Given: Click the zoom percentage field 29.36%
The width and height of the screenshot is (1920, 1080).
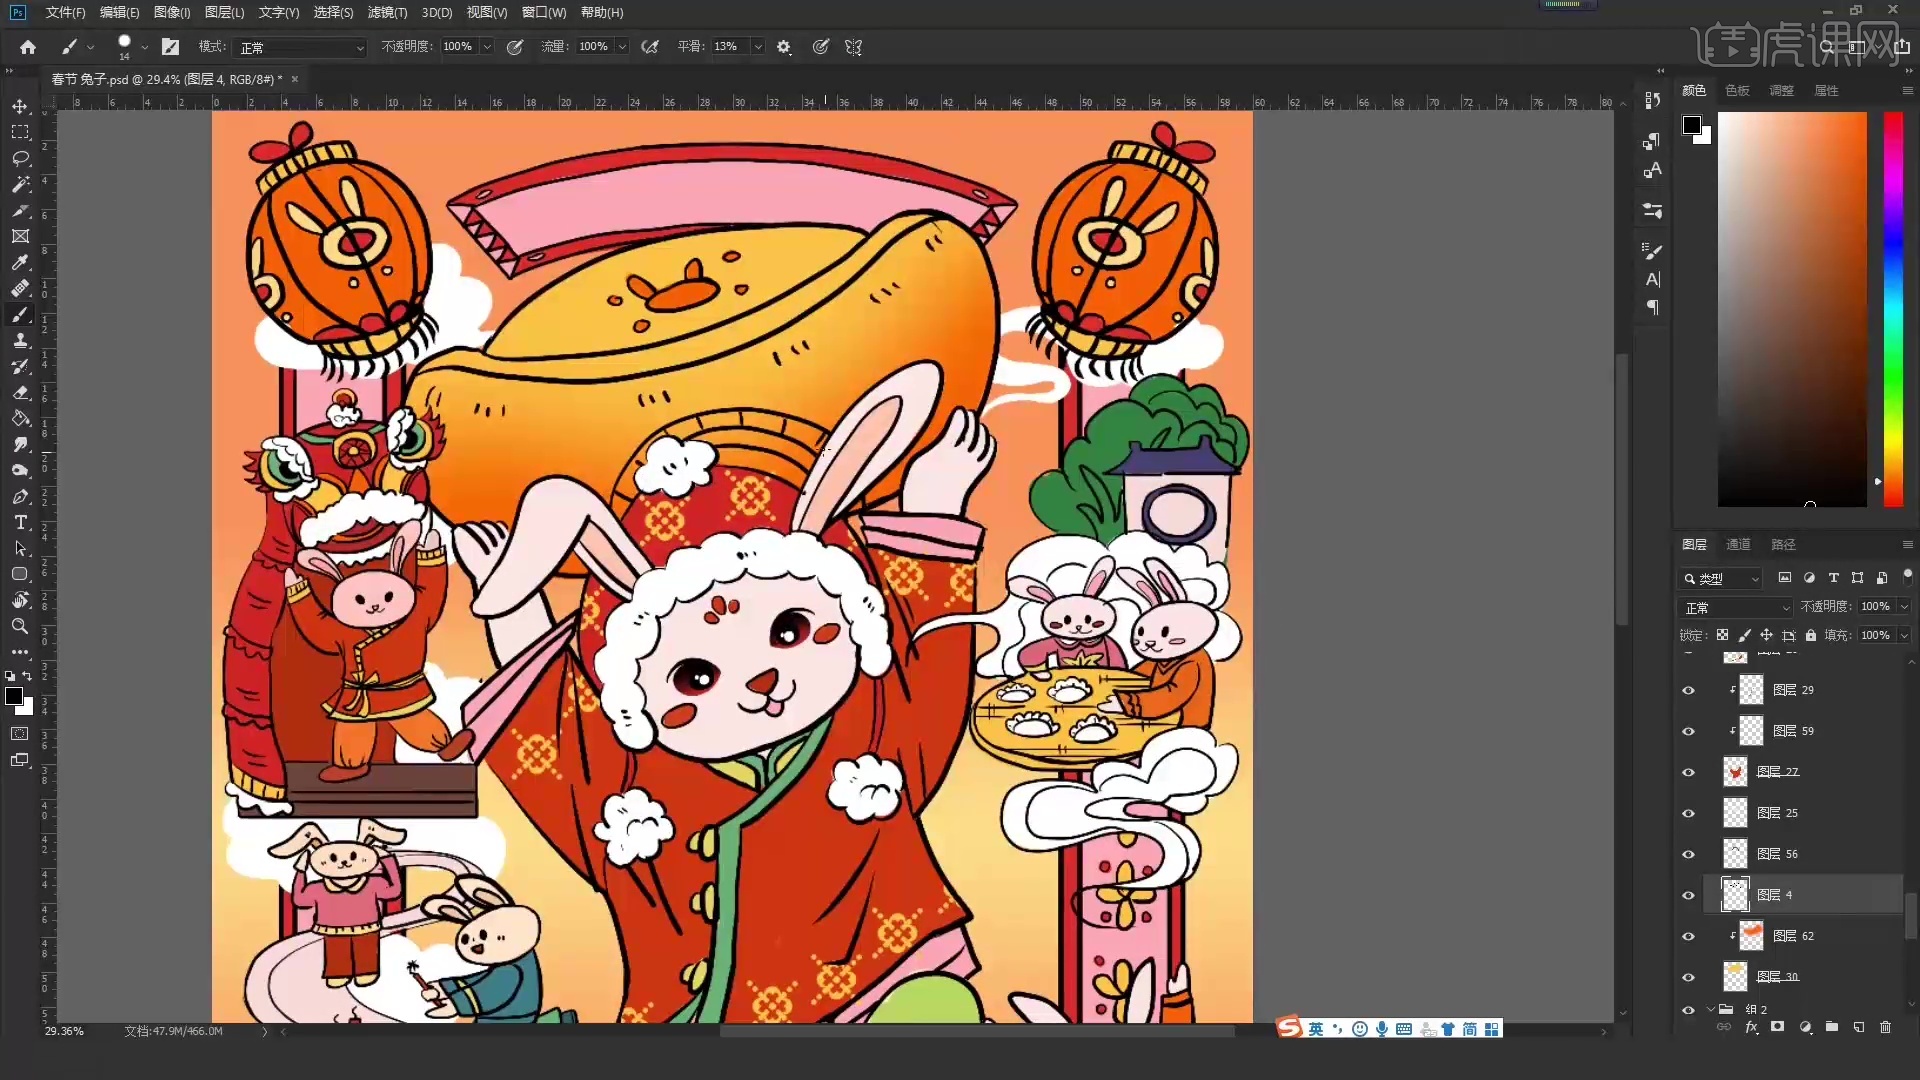Looking at the screenshot, I should tap(64, 1031).
